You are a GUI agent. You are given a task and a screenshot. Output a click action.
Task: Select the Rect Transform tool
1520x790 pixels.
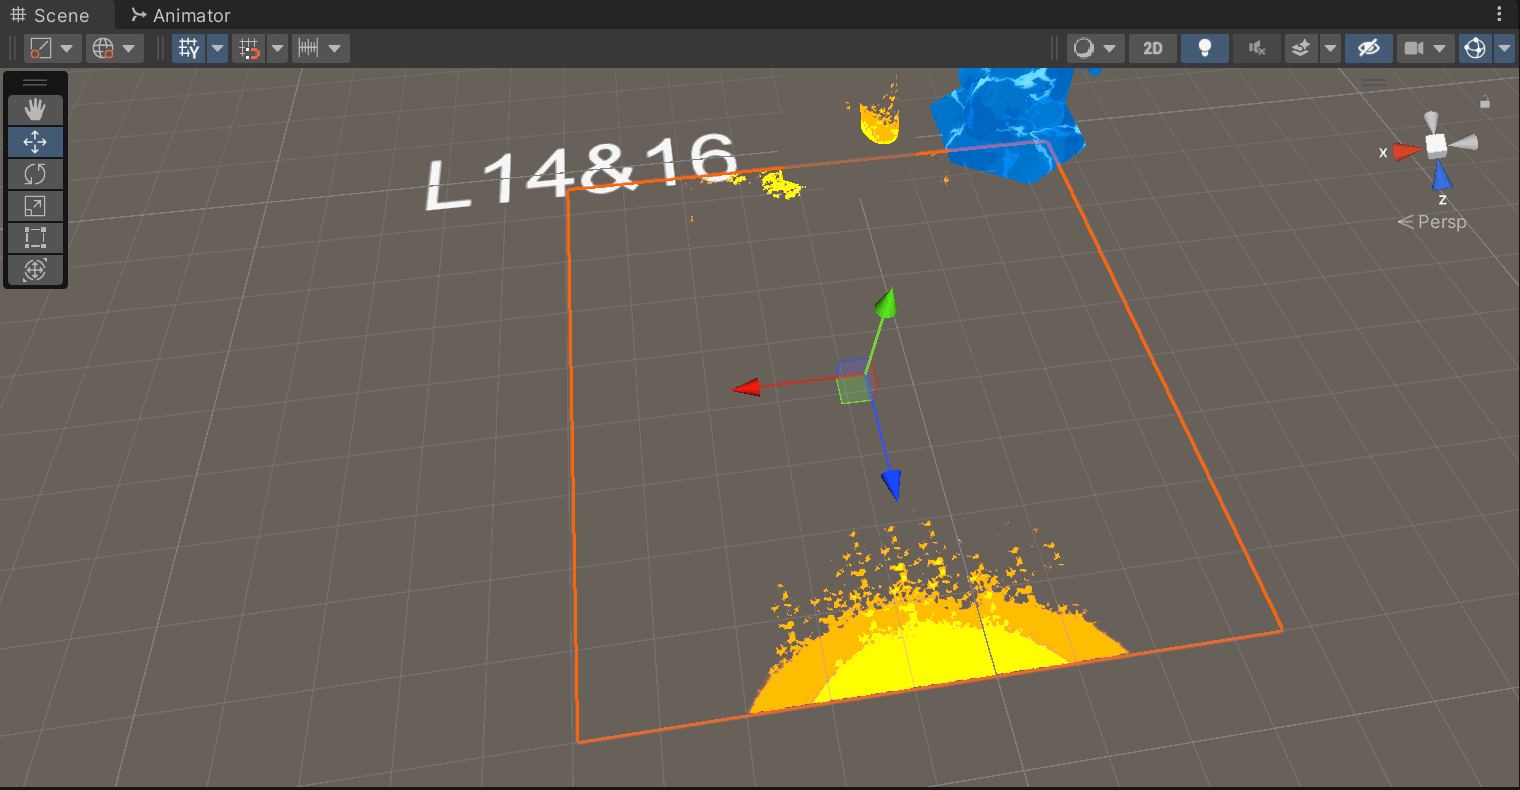click(35, 238)
